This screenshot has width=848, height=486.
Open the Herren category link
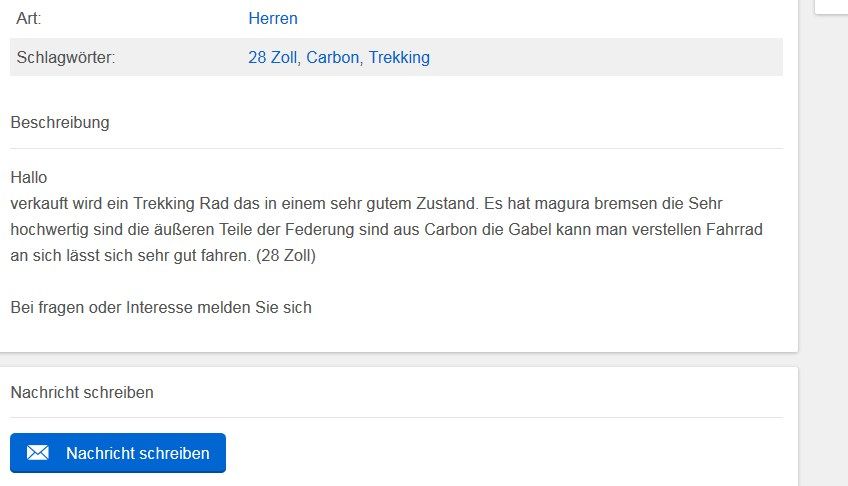pyautogui.click(x=273, y=19)
